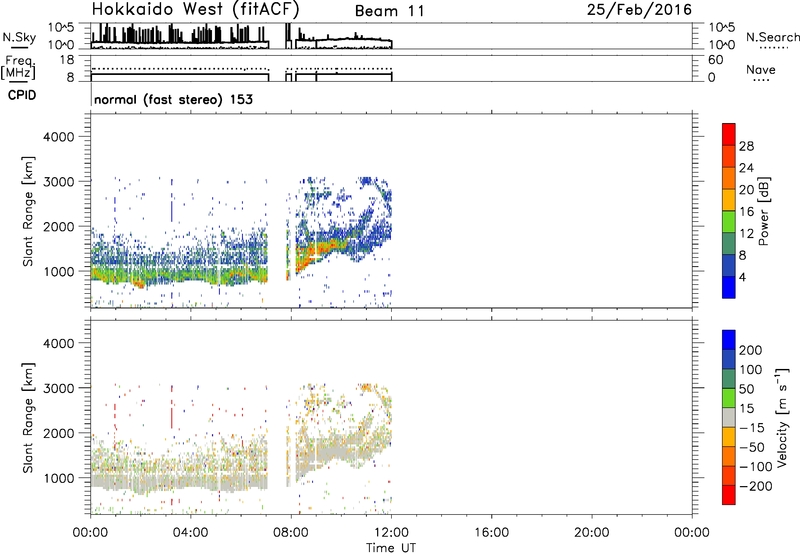Click the date '25/Feb/2016'
This screenshot has width=800, height=554.
tap(639, 10)
